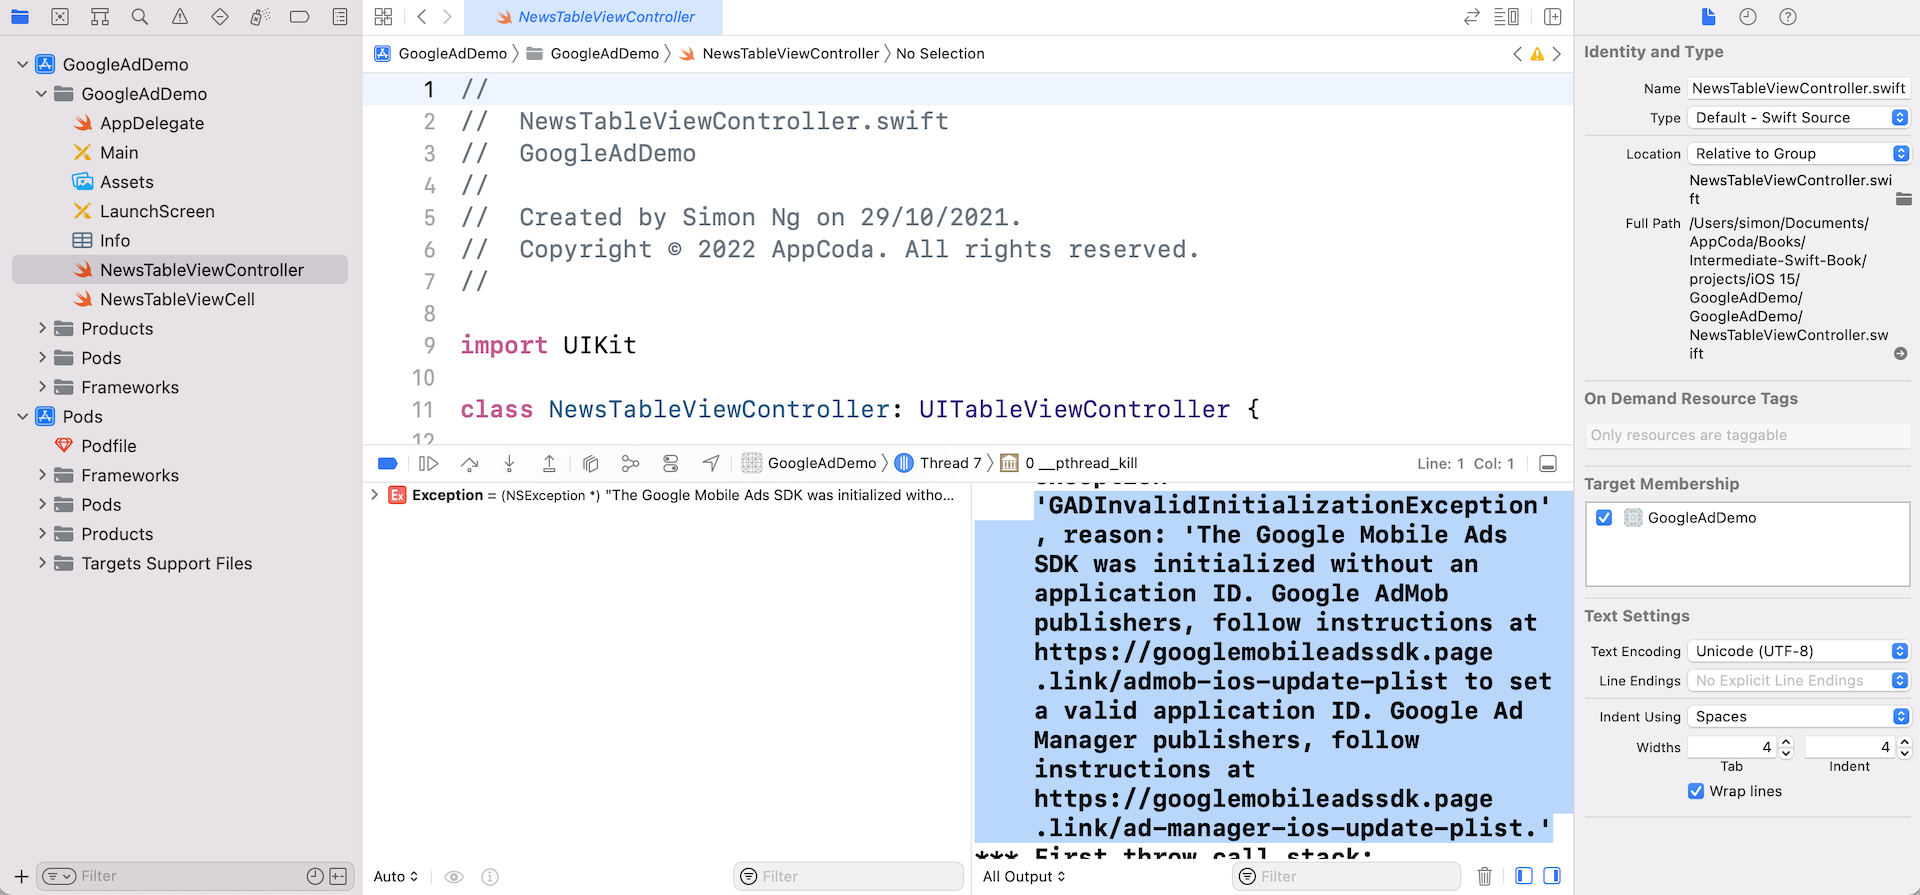Click the Debug Memory Graph icon
Image resolution: width=1920 pixels, height=895 pixels.
coord(630,463)
